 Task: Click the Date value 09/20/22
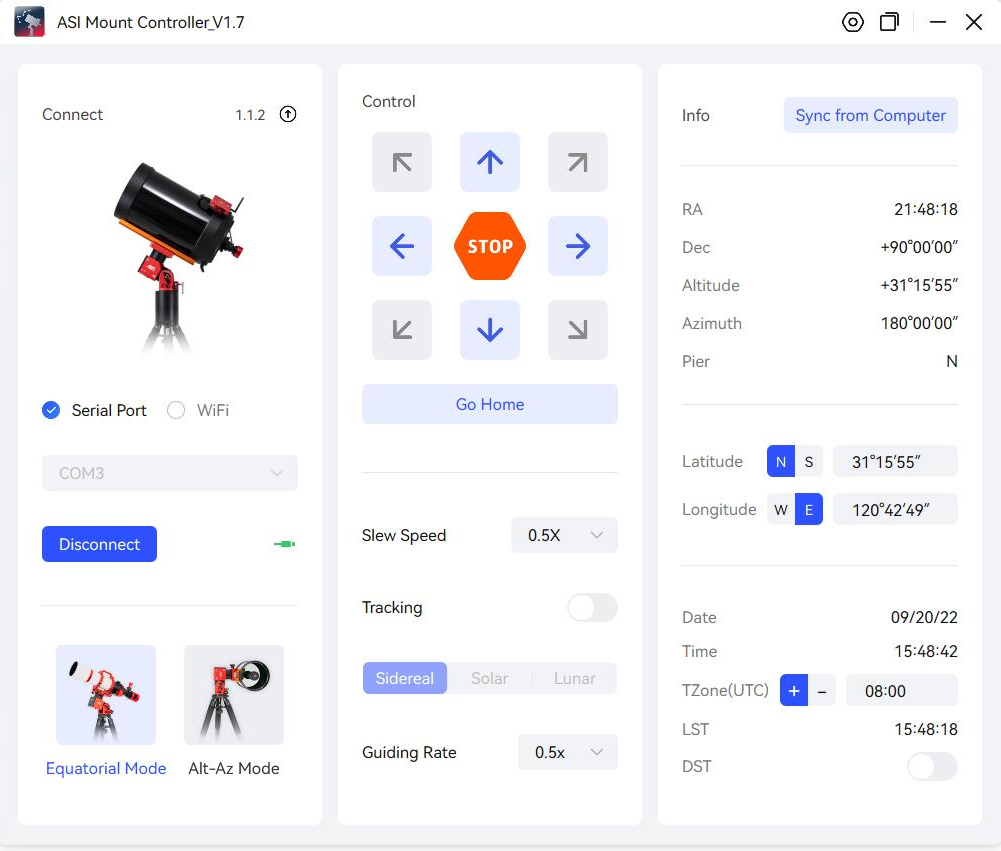point(924,617)
